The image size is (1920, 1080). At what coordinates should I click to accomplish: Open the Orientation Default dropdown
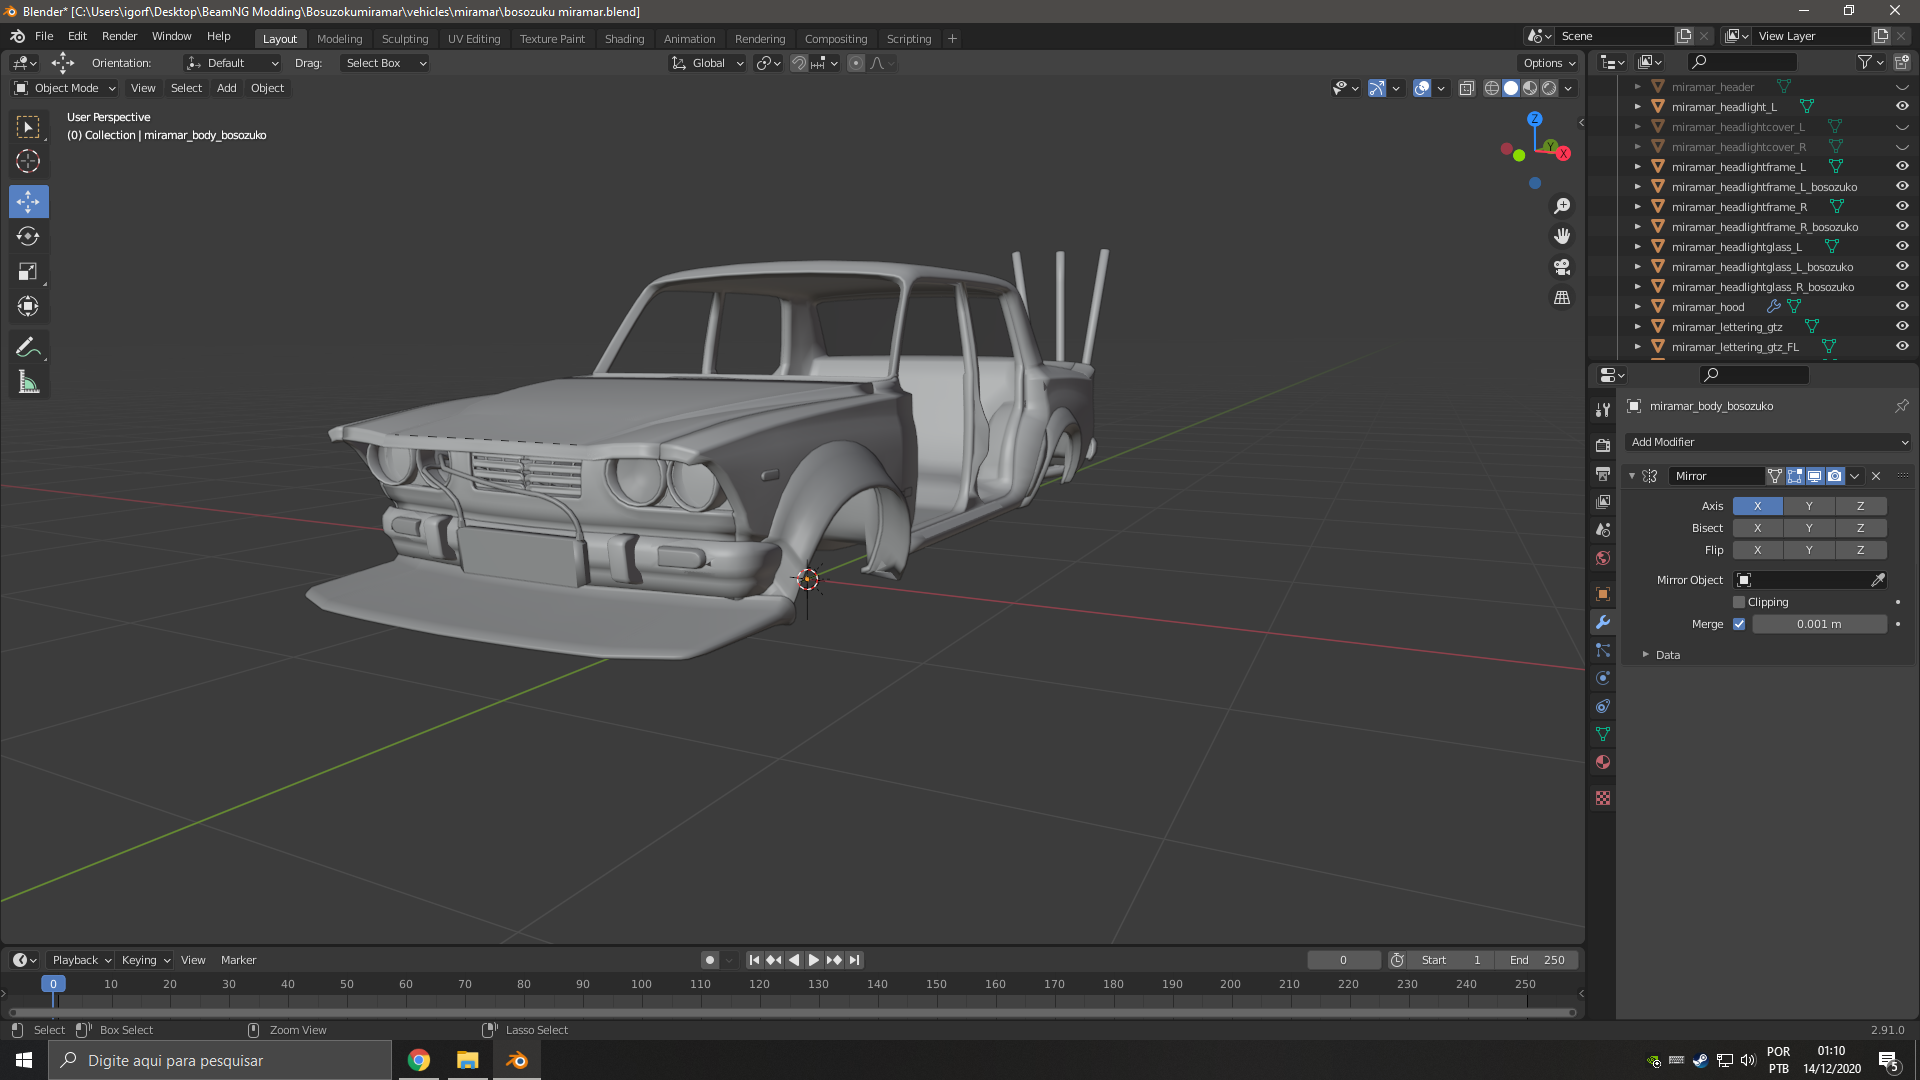click(x=232, y=63)
